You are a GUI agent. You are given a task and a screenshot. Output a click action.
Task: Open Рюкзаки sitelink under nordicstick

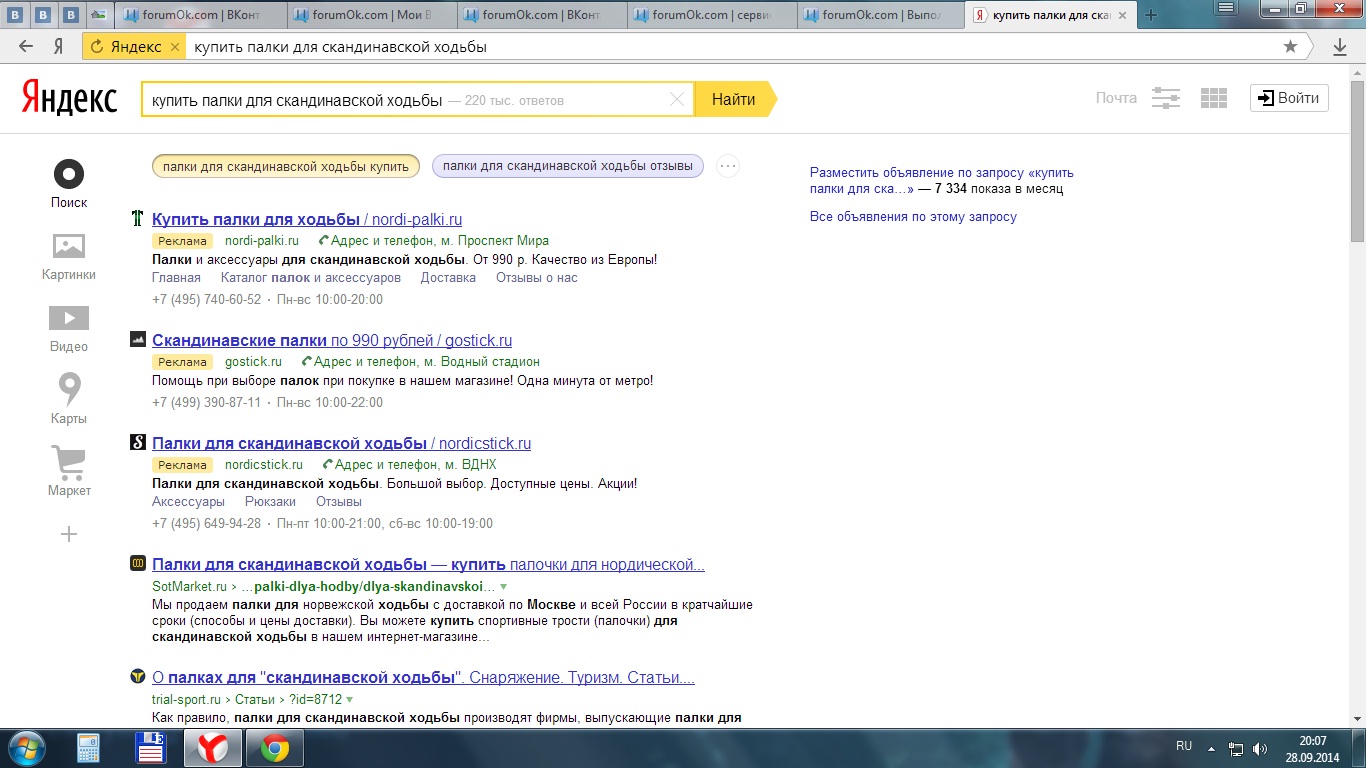(270, 502)
